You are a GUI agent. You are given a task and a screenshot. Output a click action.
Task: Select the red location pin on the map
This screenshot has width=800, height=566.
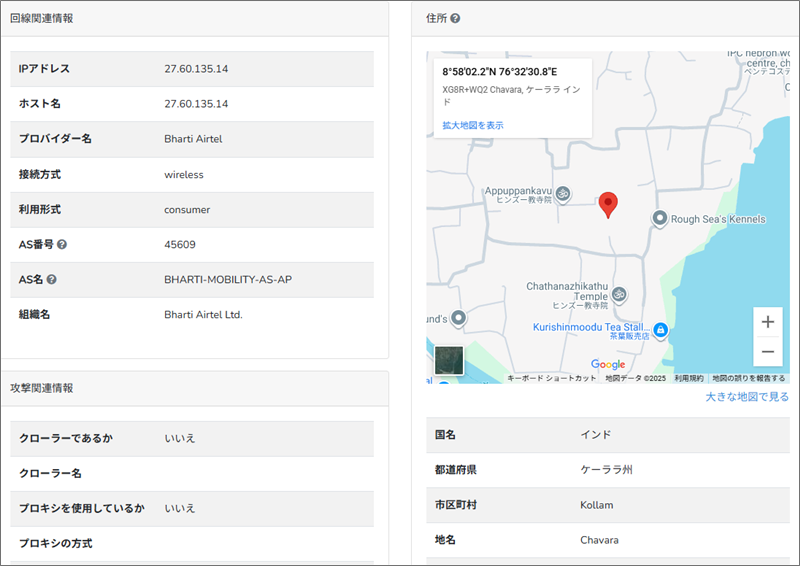pyautogui.click(x=608, y=205)
